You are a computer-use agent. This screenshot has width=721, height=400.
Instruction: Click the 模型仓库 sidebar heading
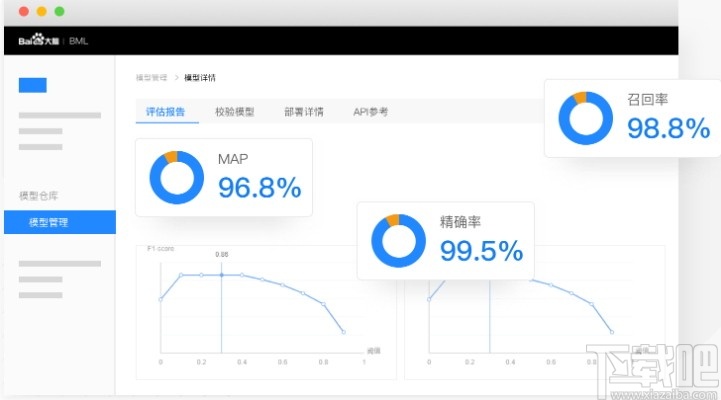click(x=39, y=196)
